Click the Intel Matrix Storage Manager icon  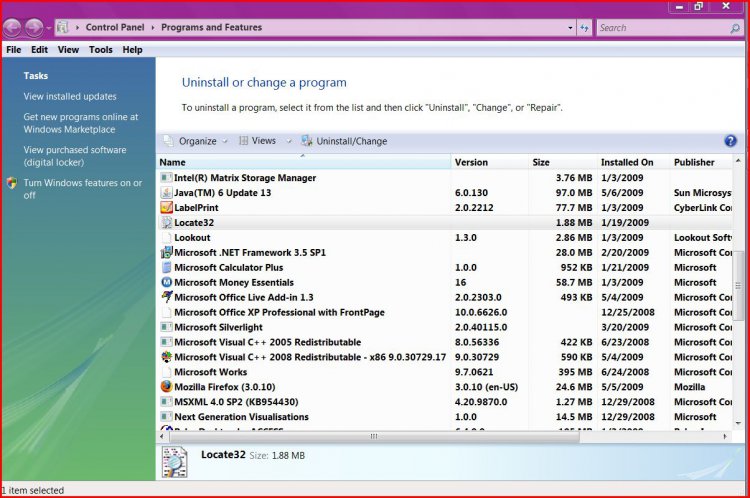[166, 177]
